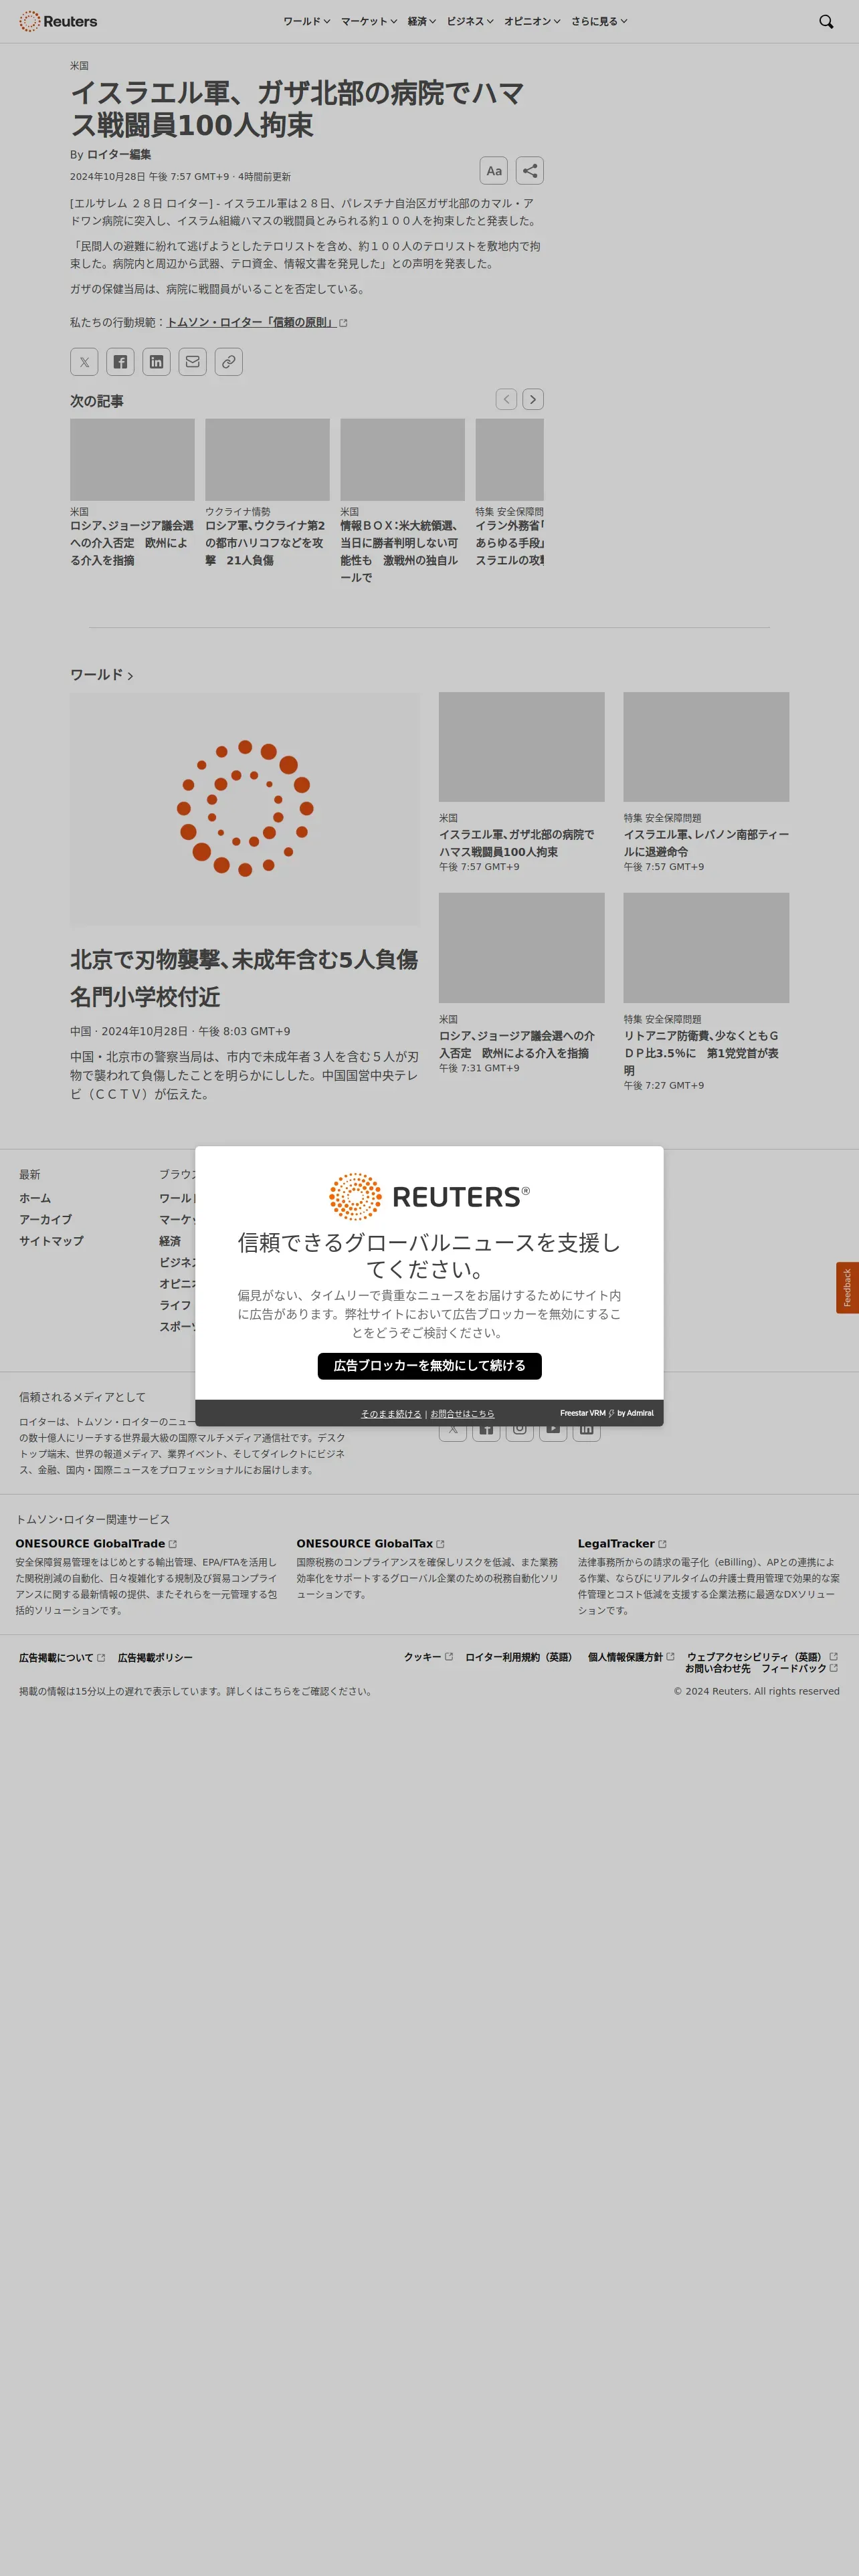
Task: Open お問い合わせ先 footer link
Action: [717, 1668]
